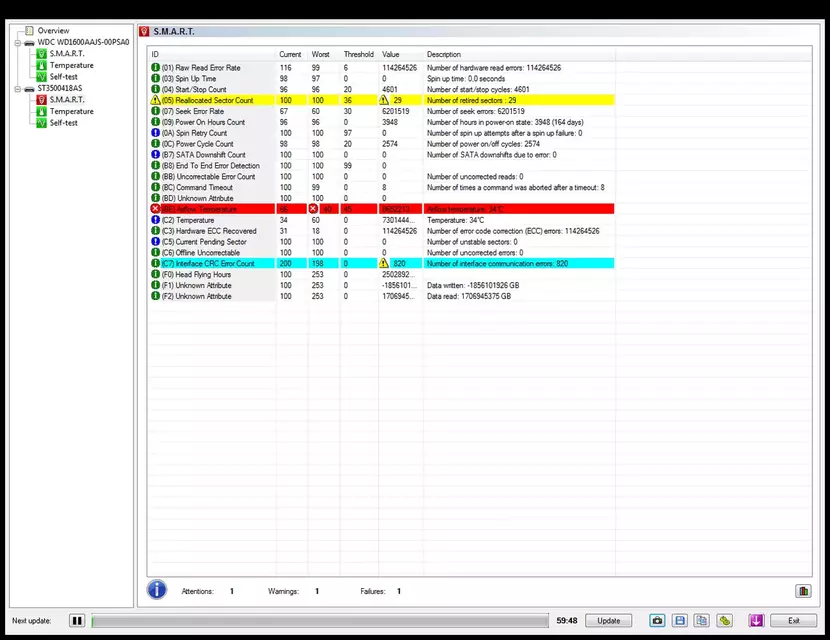
Task: Click the camera screenshot icon
Action: (x=657, y=620)
